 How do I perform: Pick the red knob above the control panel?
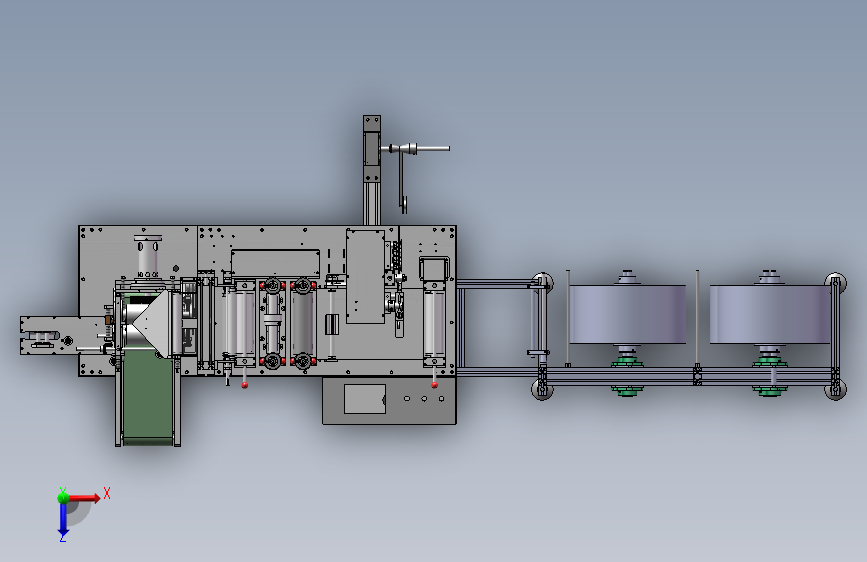pos(435,385)
